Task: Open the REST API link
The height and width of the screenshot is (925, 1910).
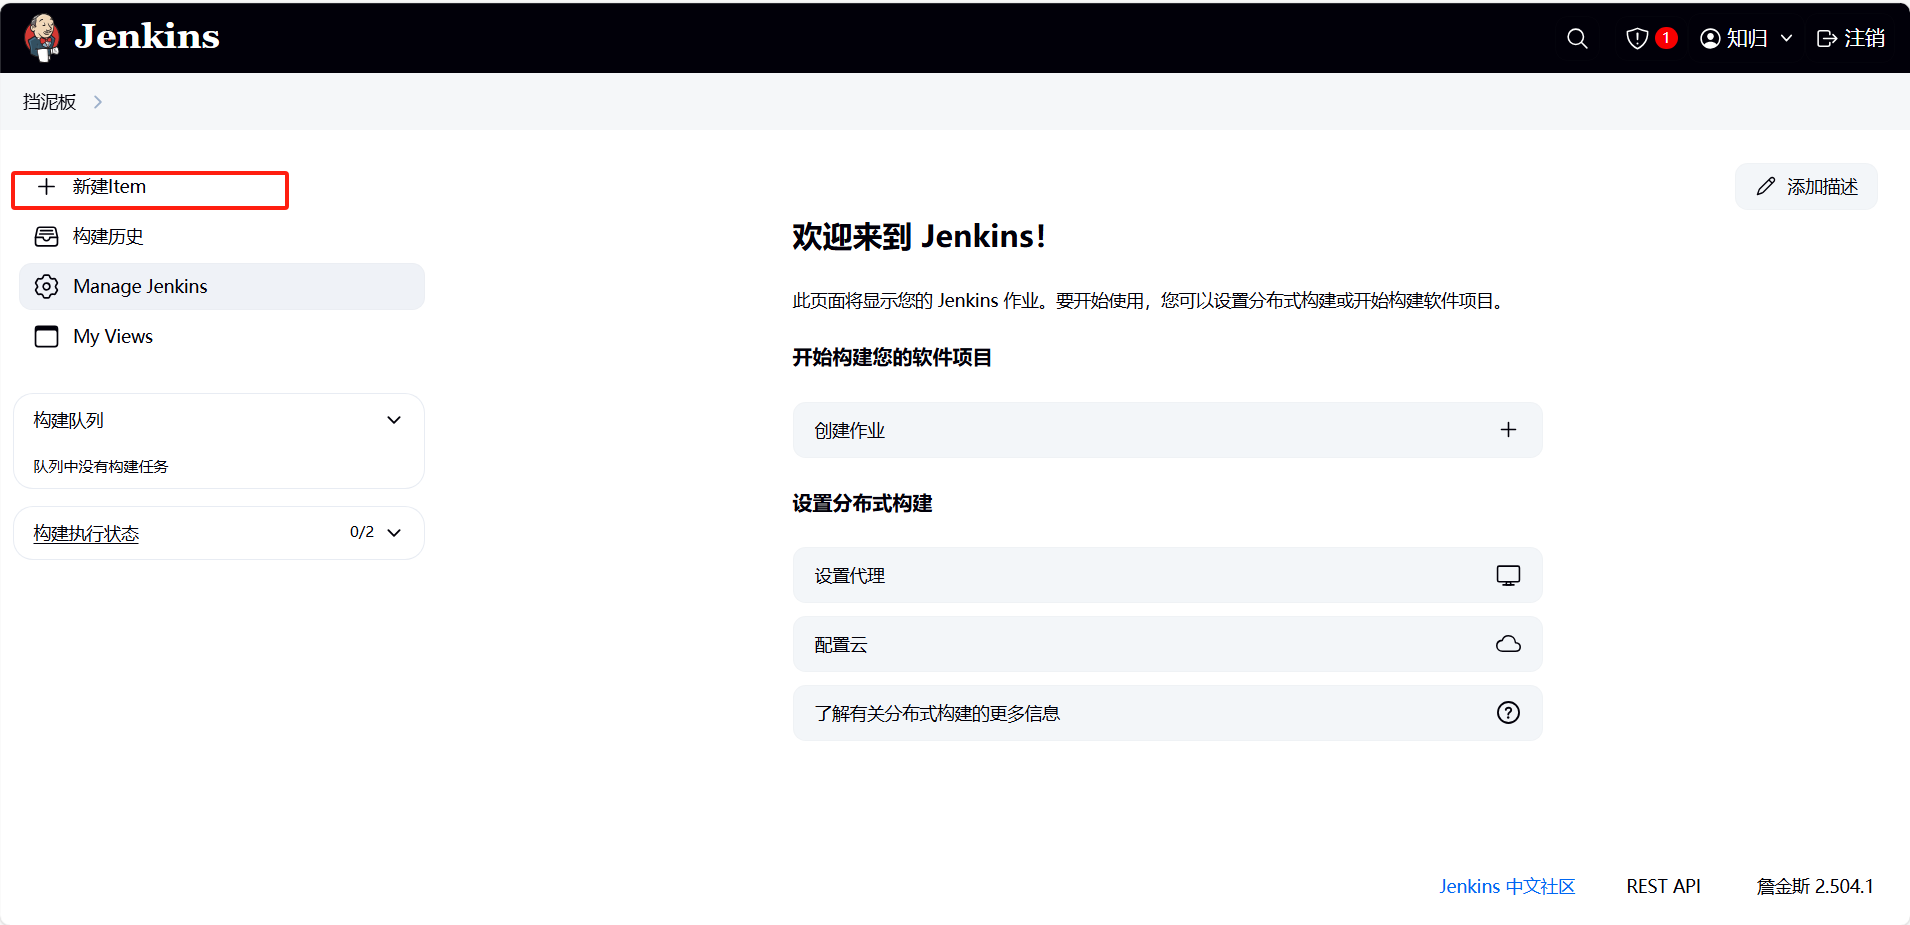Action: click(1663, 887)
